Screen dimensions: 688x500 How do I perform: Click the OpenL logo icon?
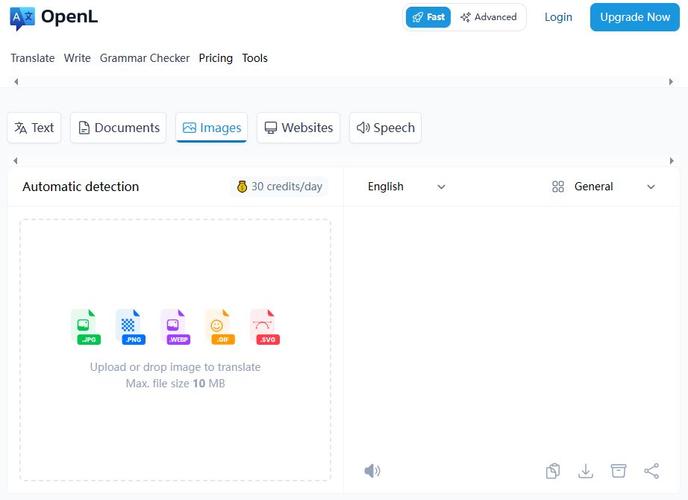pos(22,18)
